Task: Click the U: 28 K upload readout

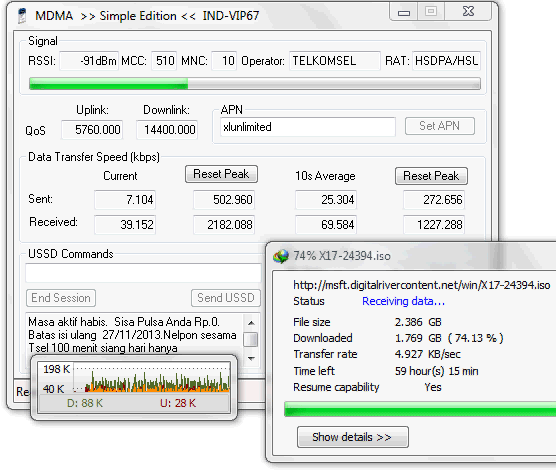Action: 178,403
